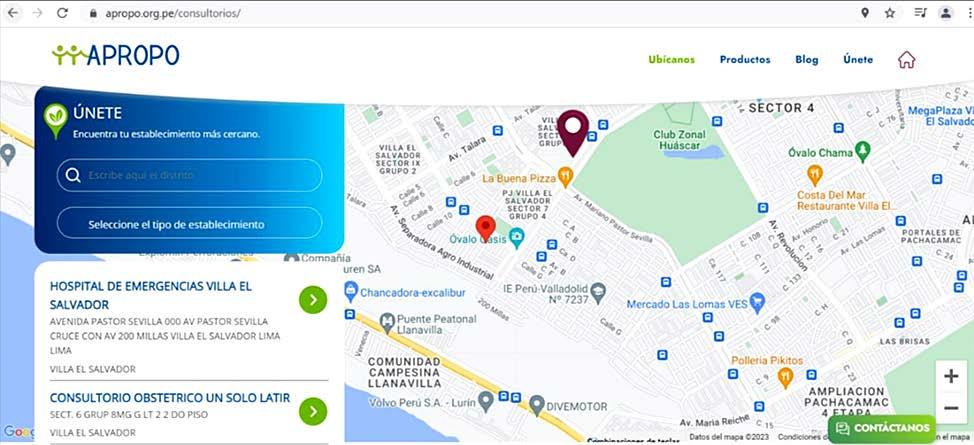Click AMPLIACION PACHACAMAC 4 ETAPA label
Viewport: 974px width, 445px height.
tap(846, 401)
